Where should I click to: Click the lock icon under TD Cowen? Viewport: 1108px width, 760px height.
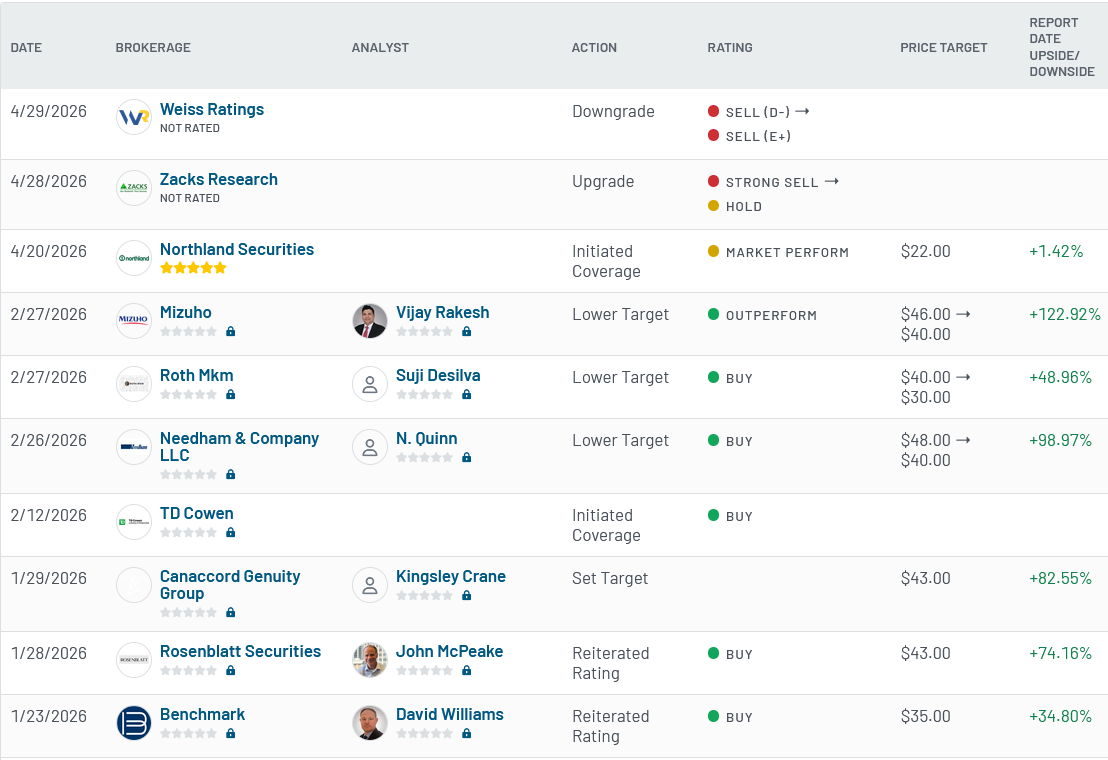click(x=230, y=532)
